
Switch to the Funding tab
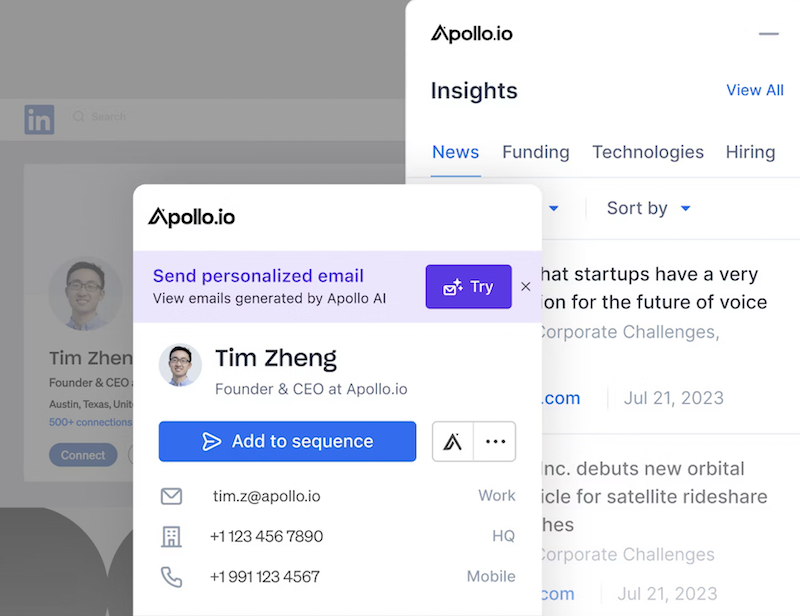coord(536,152)
